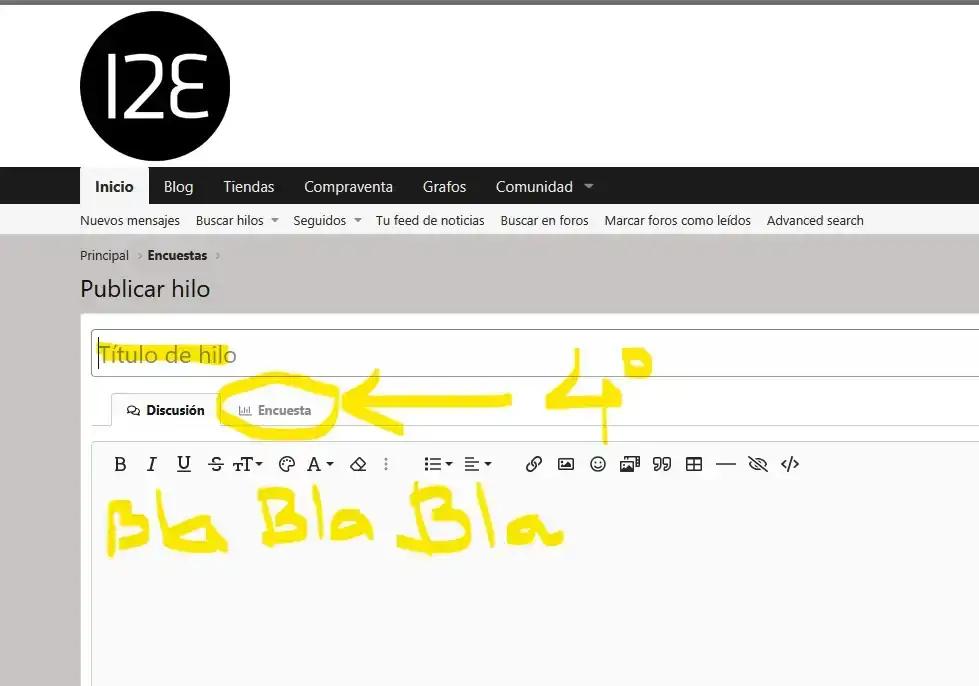Insert spoiler with crossed-eye icon
The image size is (979, 686).
tap(758, 464)
